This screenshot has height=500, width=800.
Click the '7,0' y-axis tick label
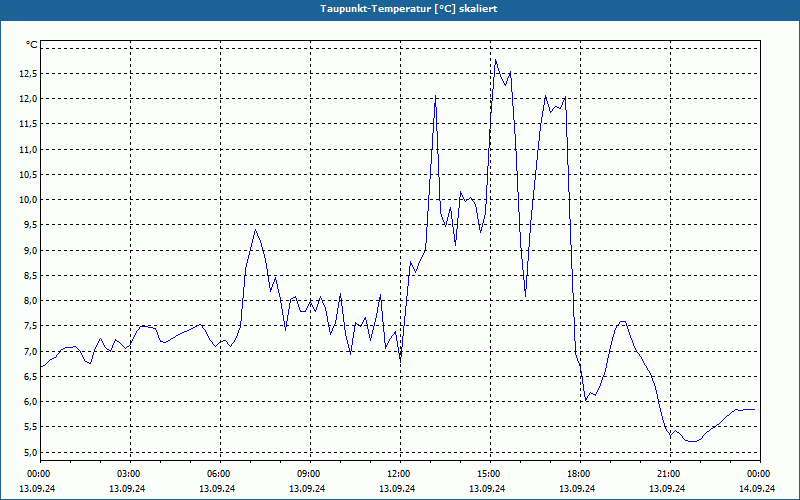[x=30, y=352]
